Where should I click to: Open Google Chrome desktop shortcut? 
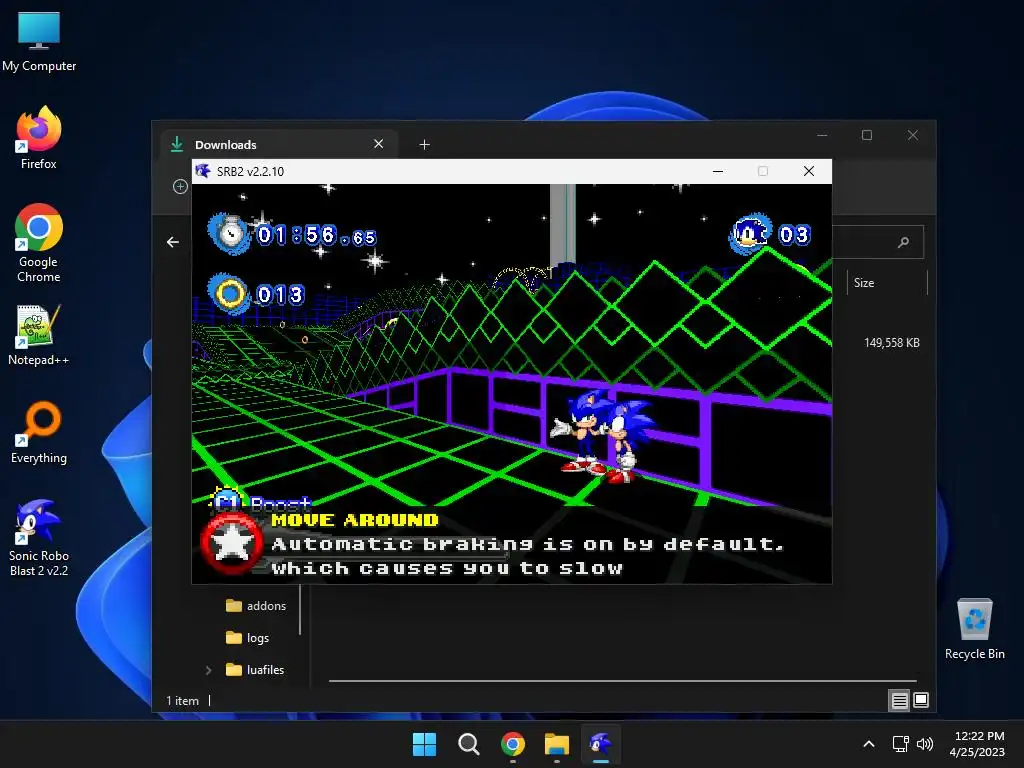[39, 243]
